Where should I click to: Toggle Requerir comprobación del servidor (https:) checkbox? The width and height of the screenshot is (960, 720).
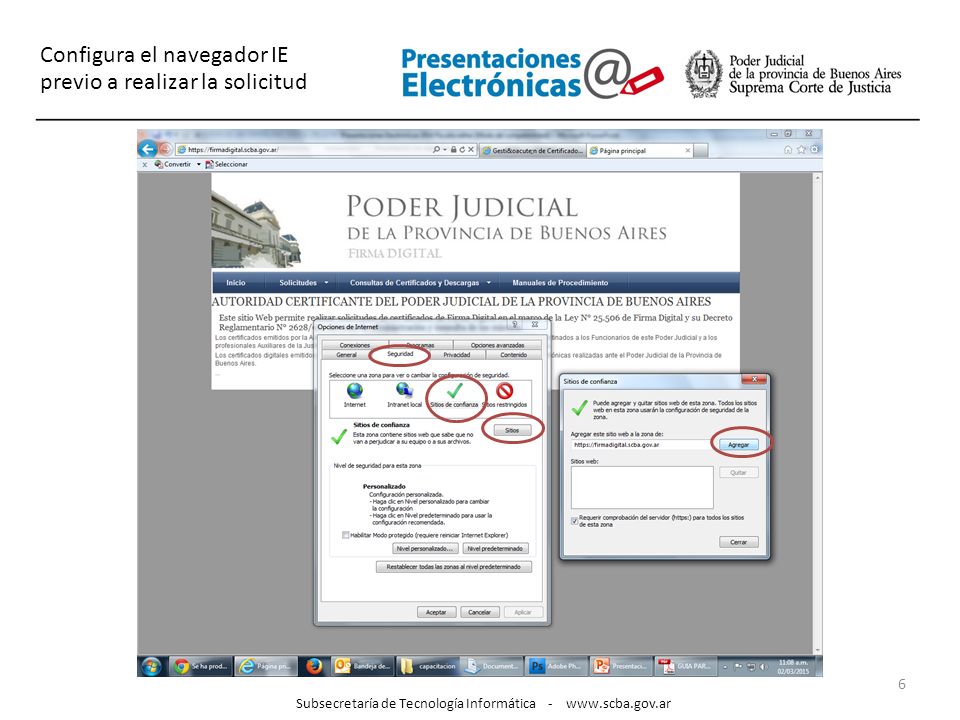tap(574, 521)
